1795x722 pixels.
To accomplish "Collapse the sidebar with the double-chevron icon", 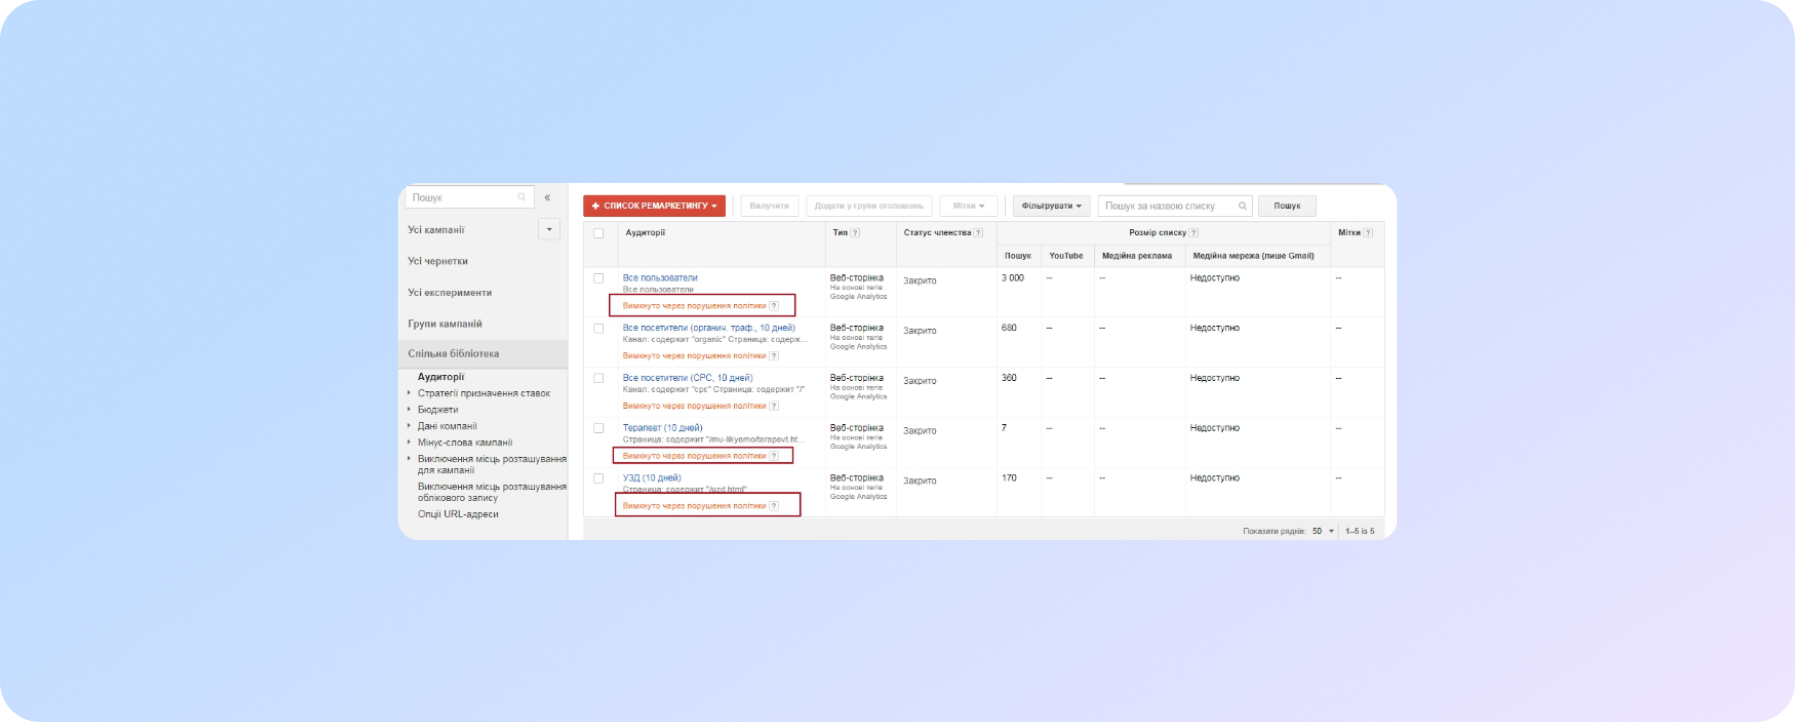I will (x=547, y=197).
